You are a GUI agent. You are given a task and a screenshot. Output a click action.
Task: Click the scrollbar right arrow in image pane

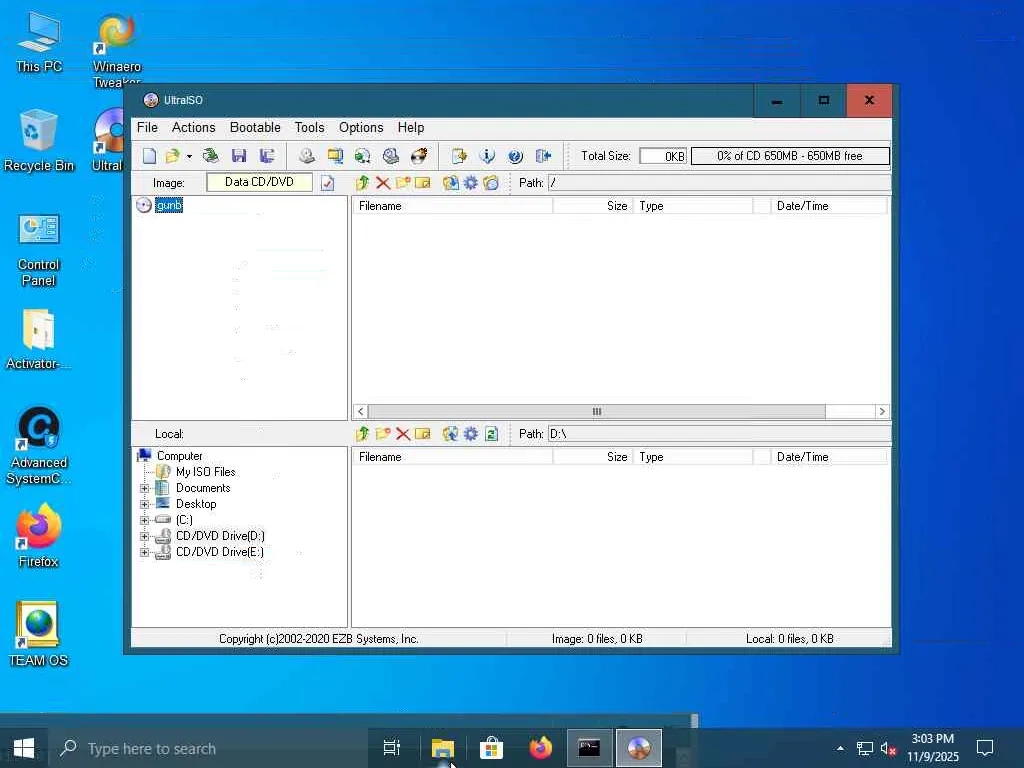point(882,411)
